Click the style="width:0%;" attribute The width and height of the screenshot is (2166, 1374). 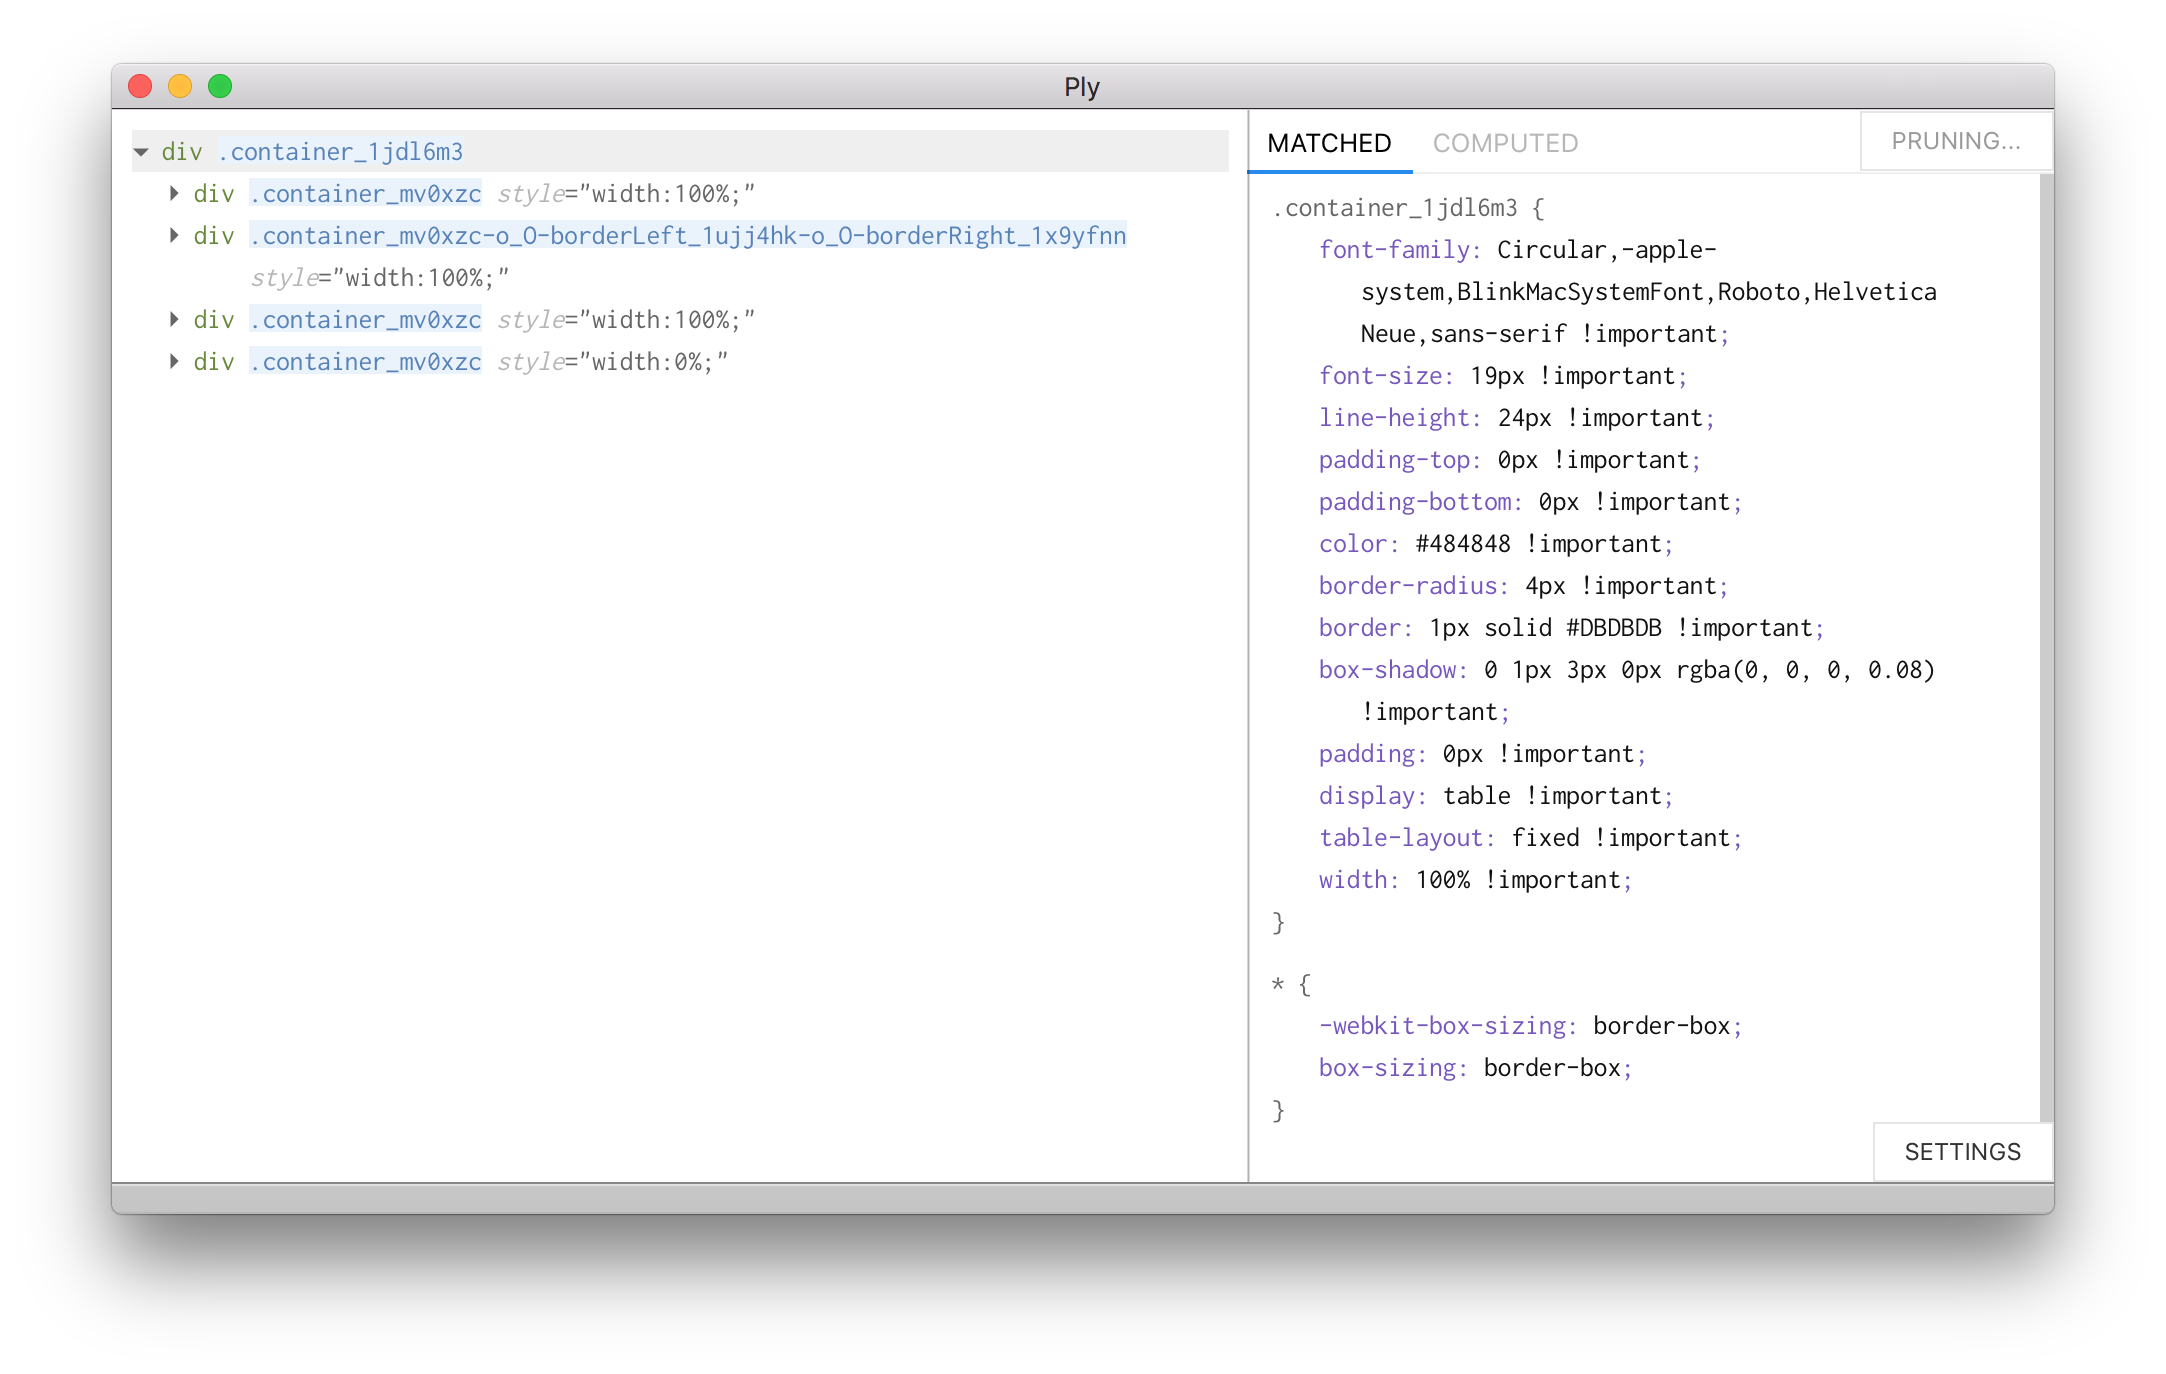pos(612,361)
